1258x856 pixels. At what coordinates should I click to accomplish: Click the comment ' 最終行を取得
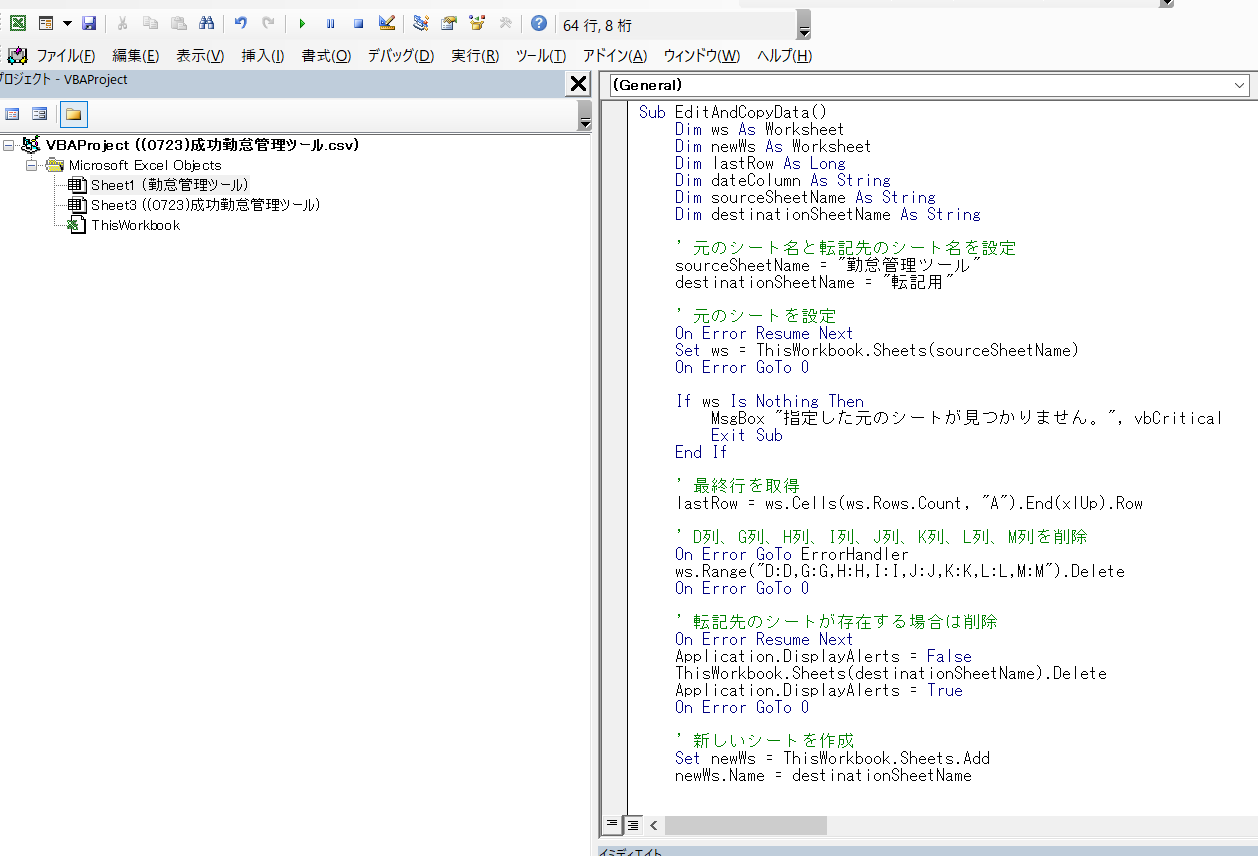[x=738, y=486]
